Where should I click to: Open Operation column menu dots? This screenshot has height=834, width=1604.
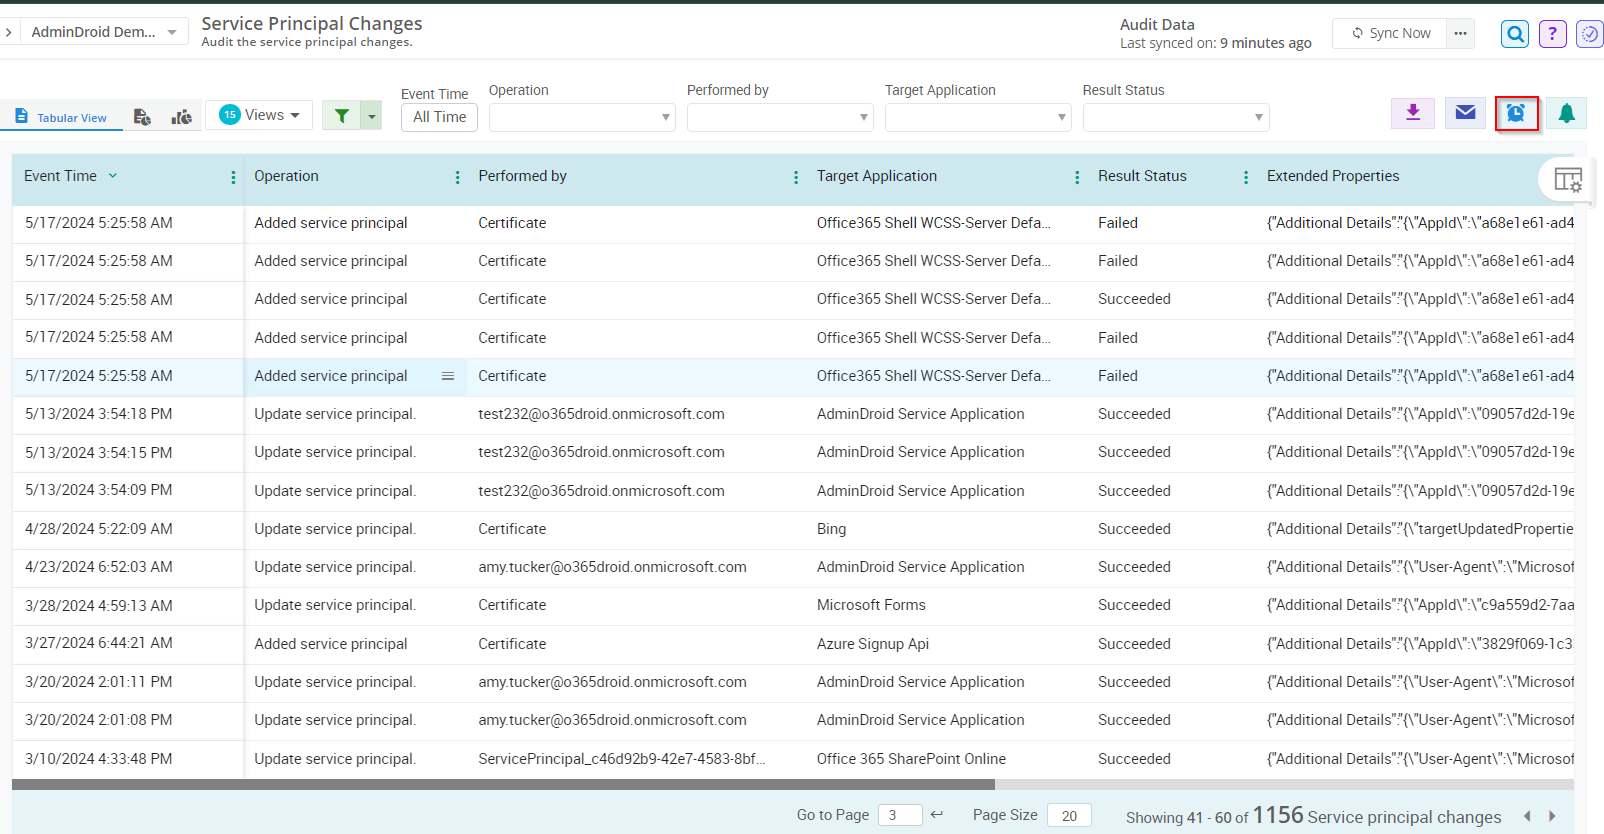point(457,177)
